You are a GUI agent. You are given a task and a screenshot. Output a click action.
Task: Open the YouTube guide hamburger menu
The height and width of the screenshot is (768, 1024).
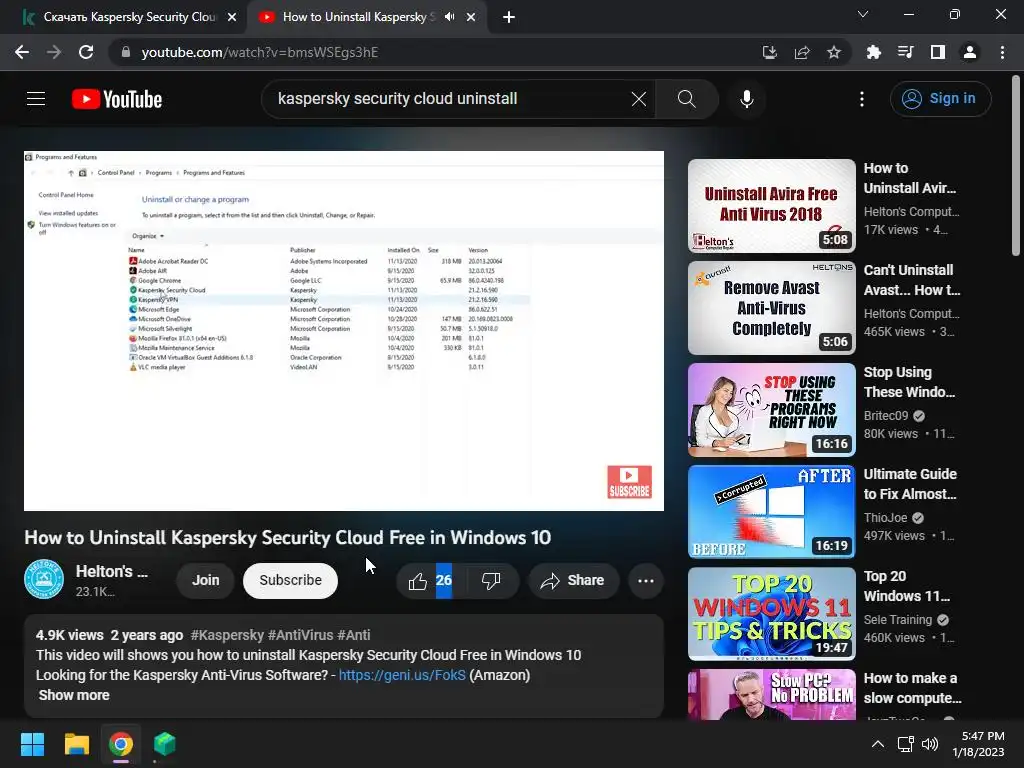(x=36, y=99)
